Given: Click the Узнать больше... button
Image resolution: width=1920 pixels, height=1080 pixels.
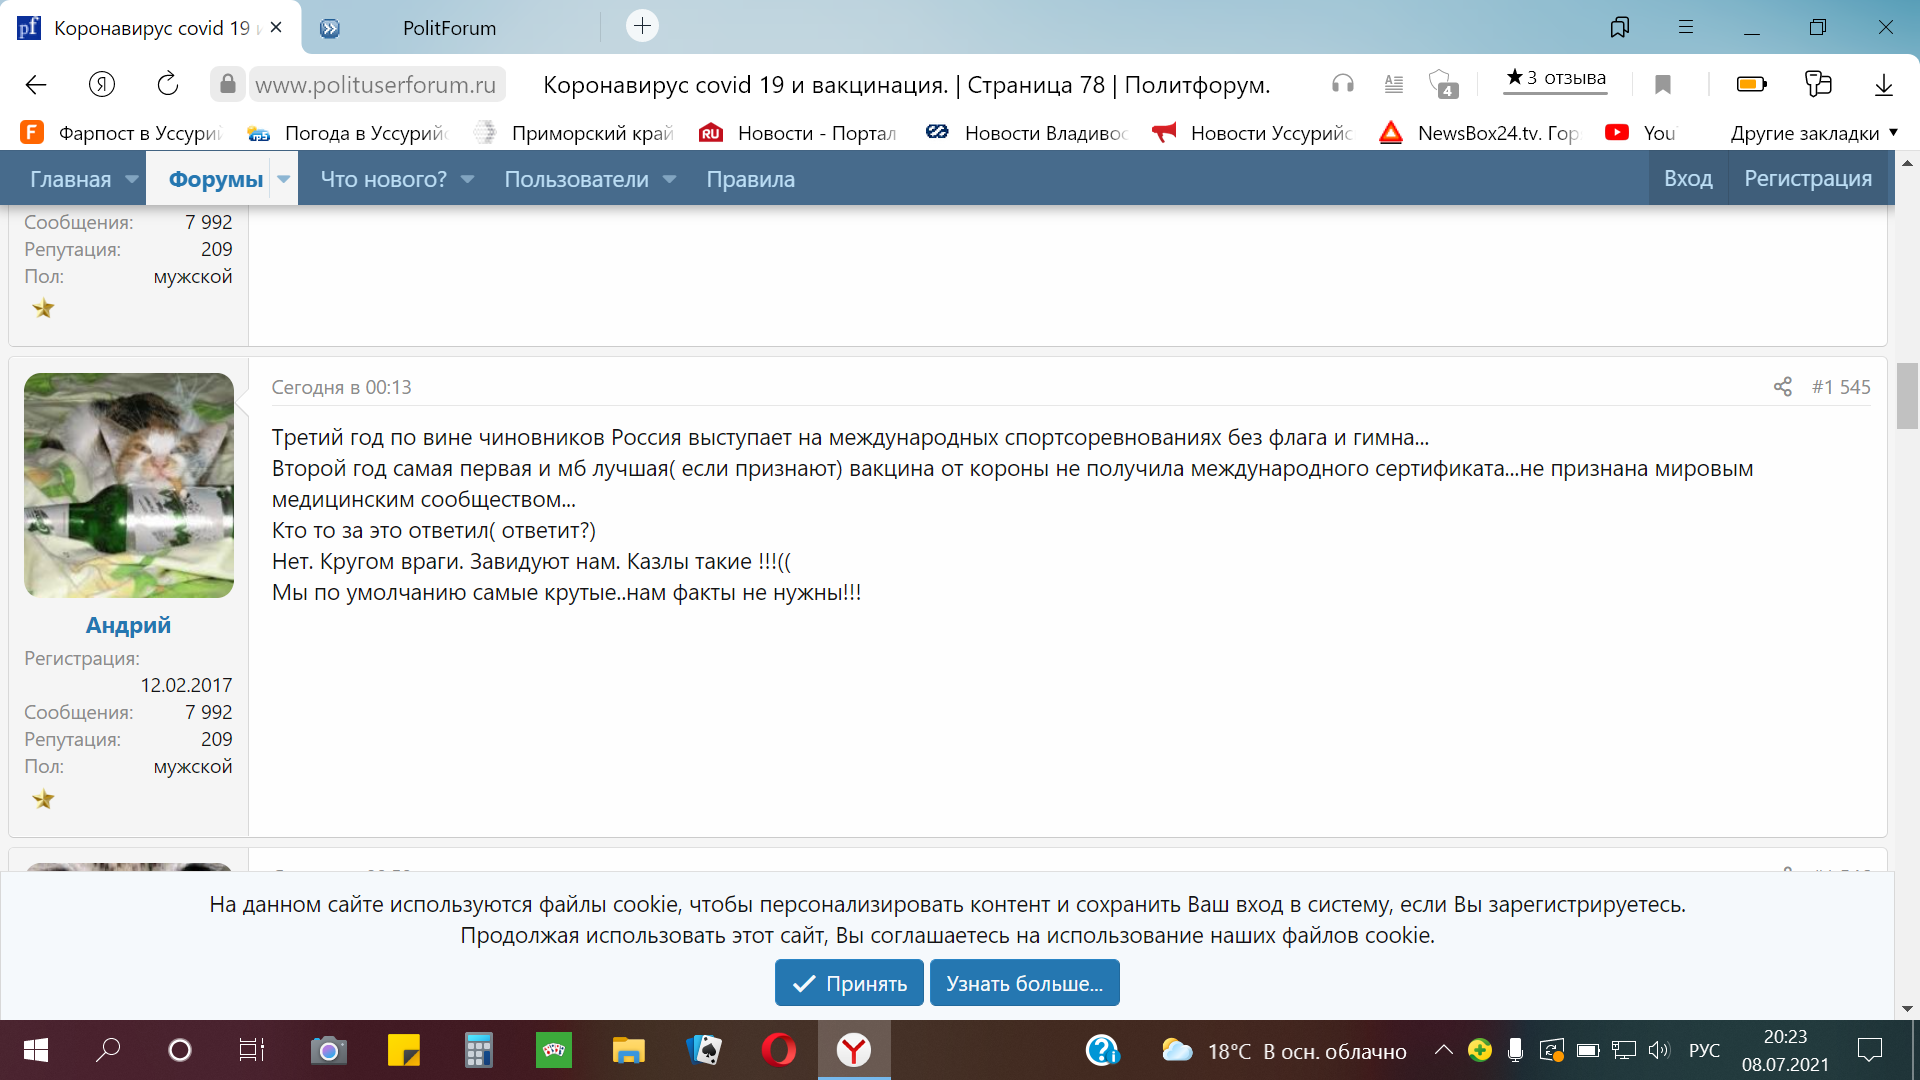Looking at the screenshot, I should click(1024, 983).
